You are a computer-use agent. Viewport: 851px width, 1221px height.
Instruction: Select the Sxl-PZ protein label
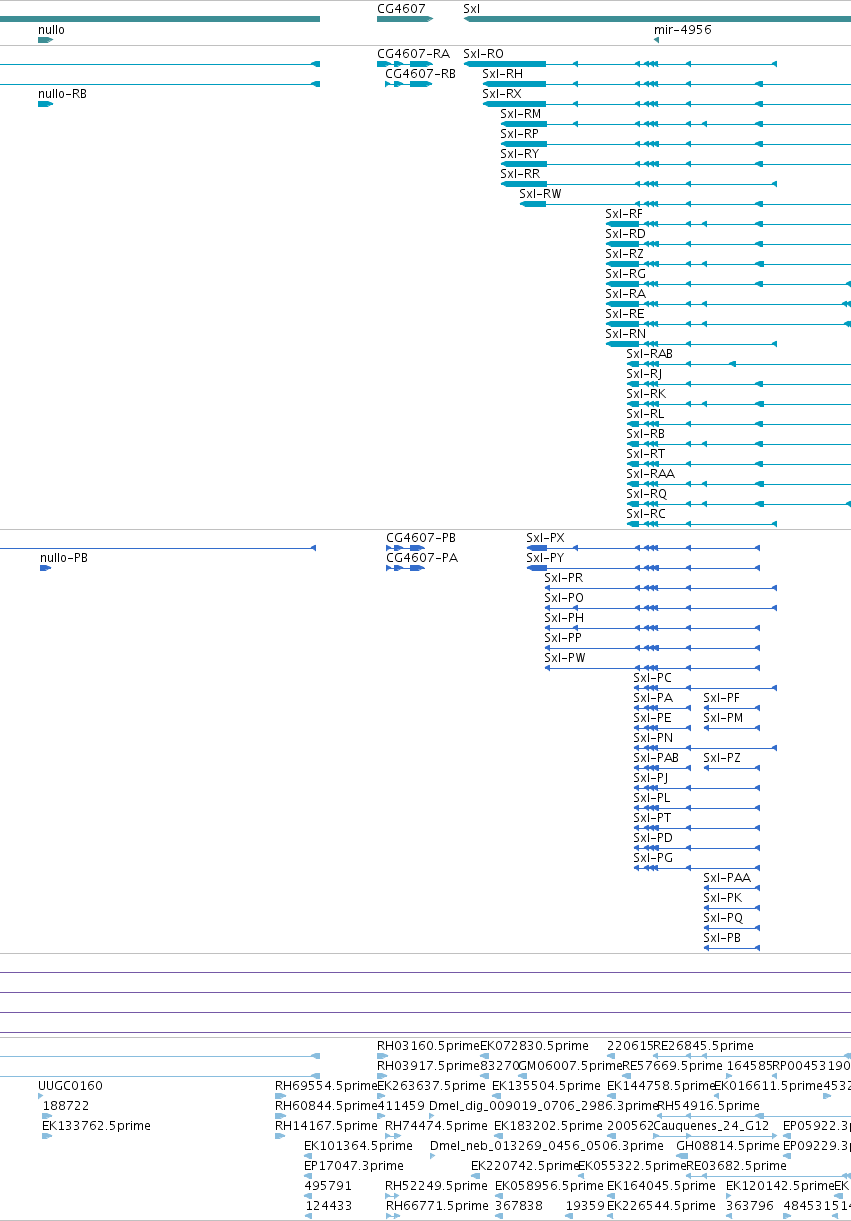point(722,757)
